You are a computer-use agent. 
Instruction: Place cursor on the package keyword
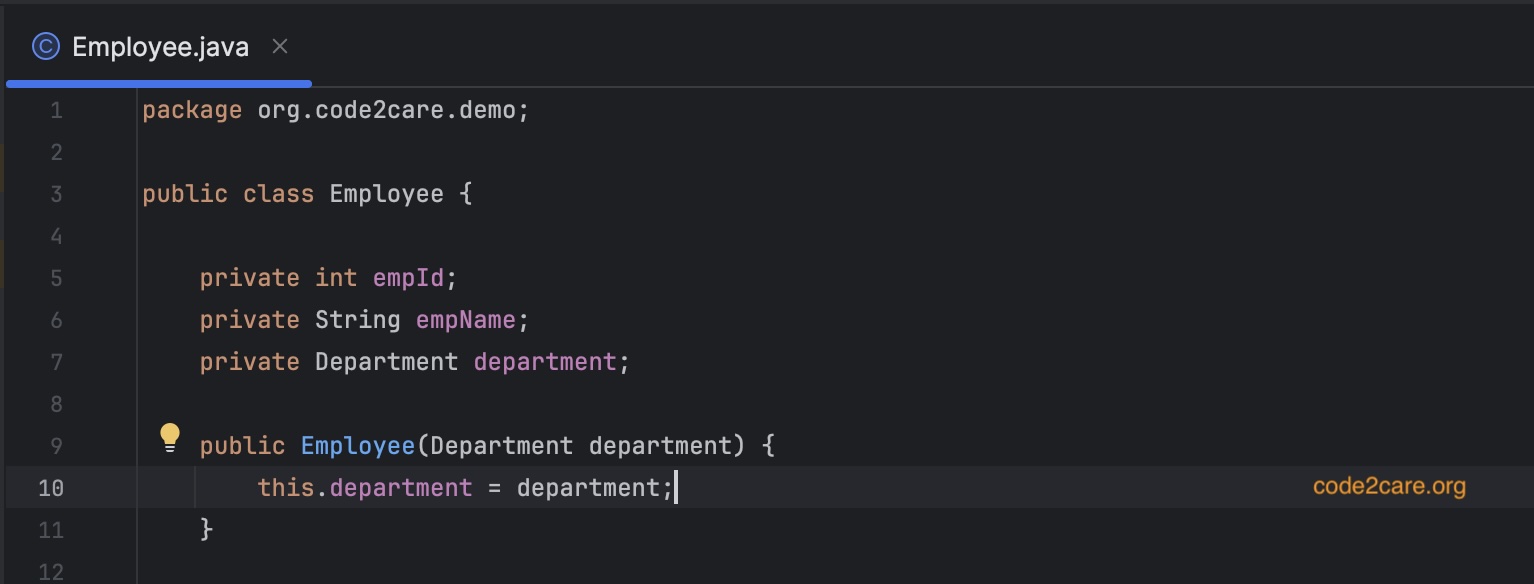[x=192, y=110]
